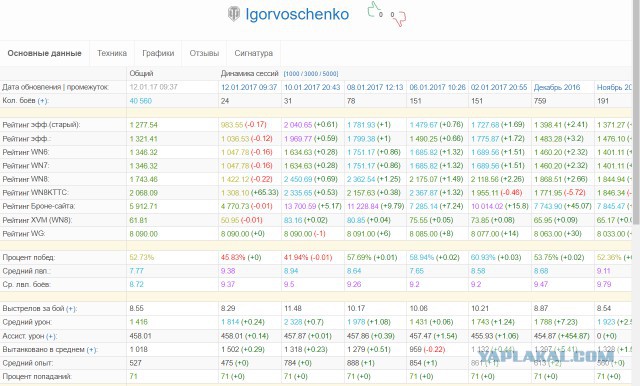Open the Igorvoschenko player name link
The image size is (640, 386).
297,14
